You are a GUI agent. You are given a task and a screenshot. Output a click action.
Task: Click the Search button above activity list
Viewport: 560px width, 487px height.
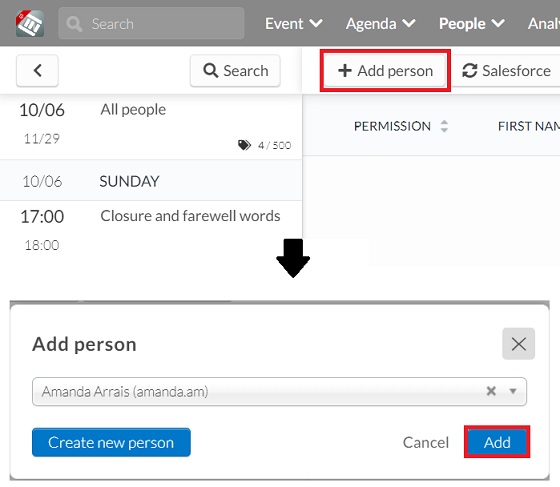pyautogui.click(x=235, y=70)
